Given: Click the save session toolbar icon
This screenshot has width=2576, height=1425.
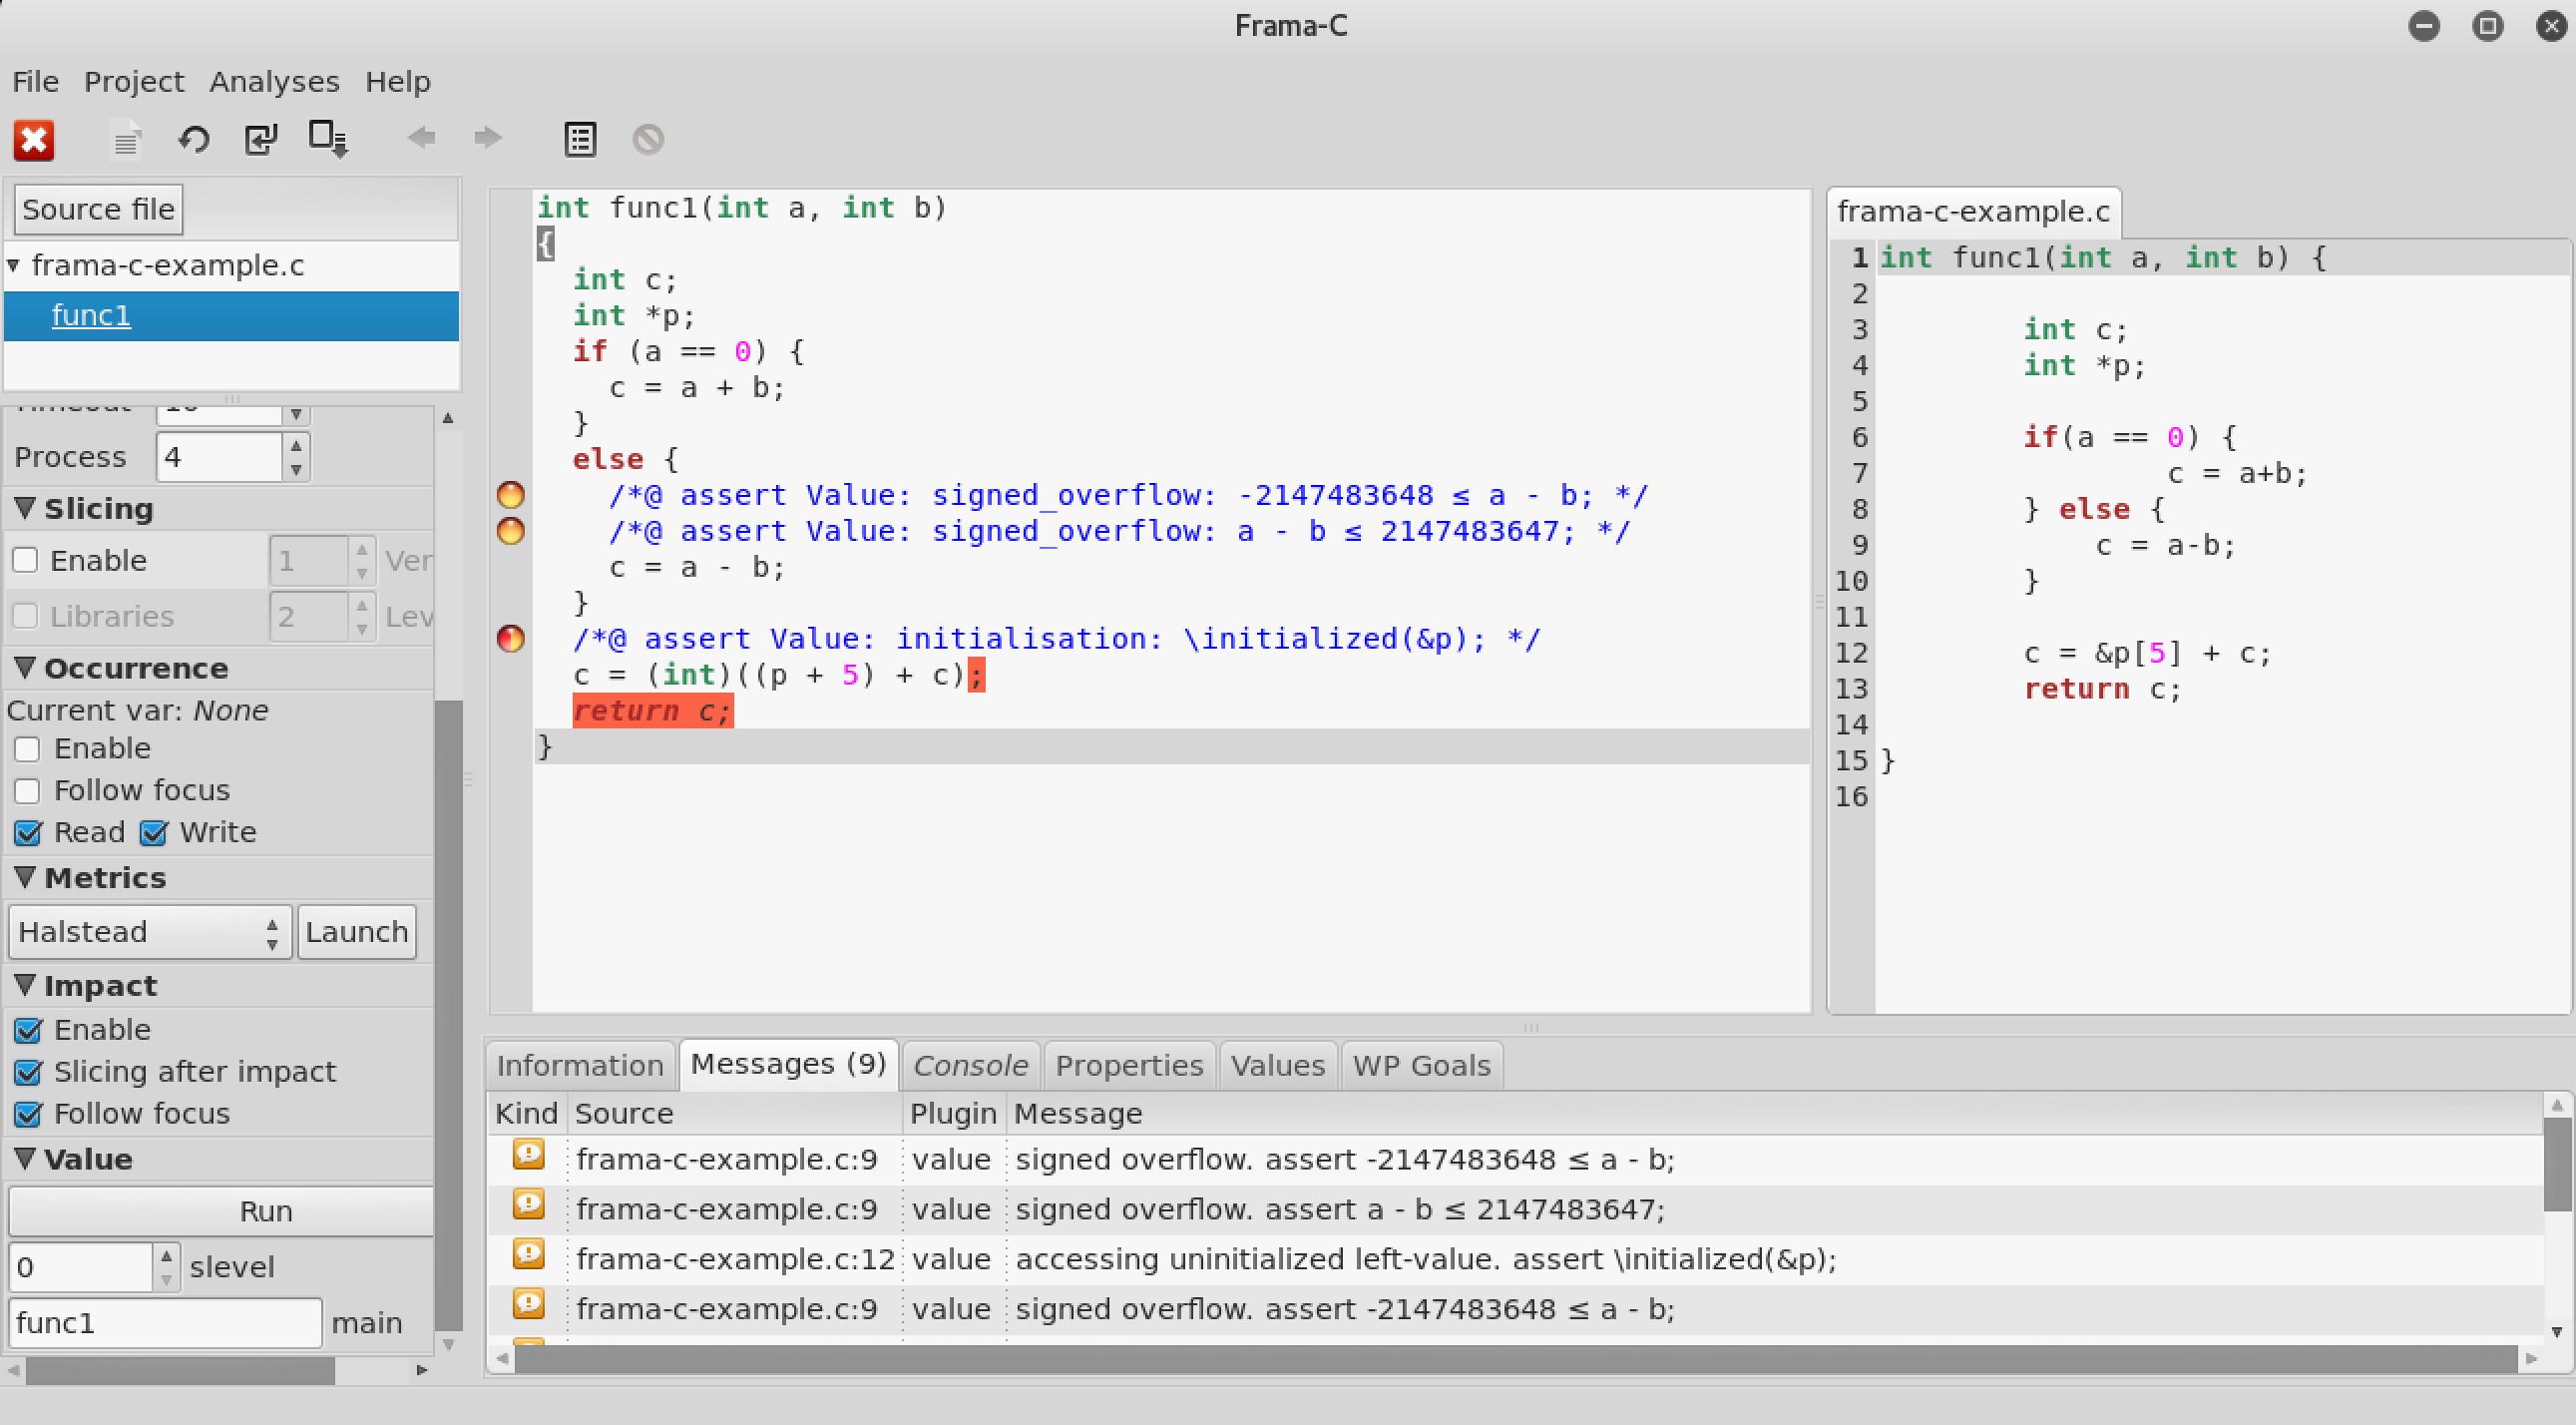Looking at the screenshot, I should (x=327, y=139).
